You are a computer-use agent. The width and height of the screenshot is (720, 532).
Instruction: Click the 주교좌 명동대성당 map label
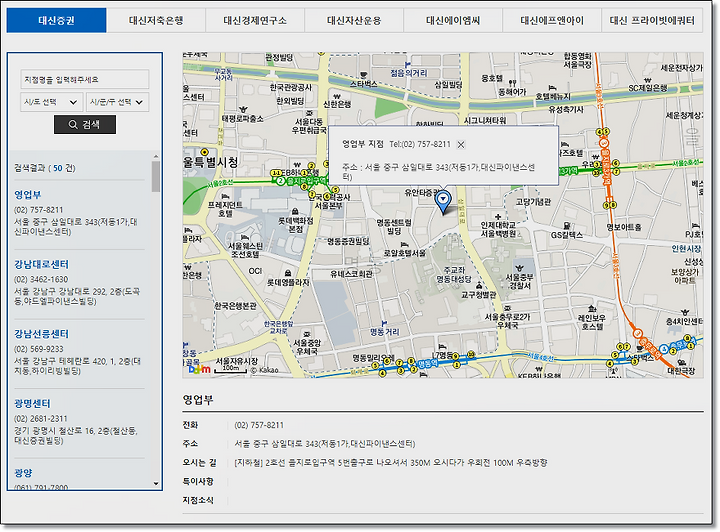[454, 274]
